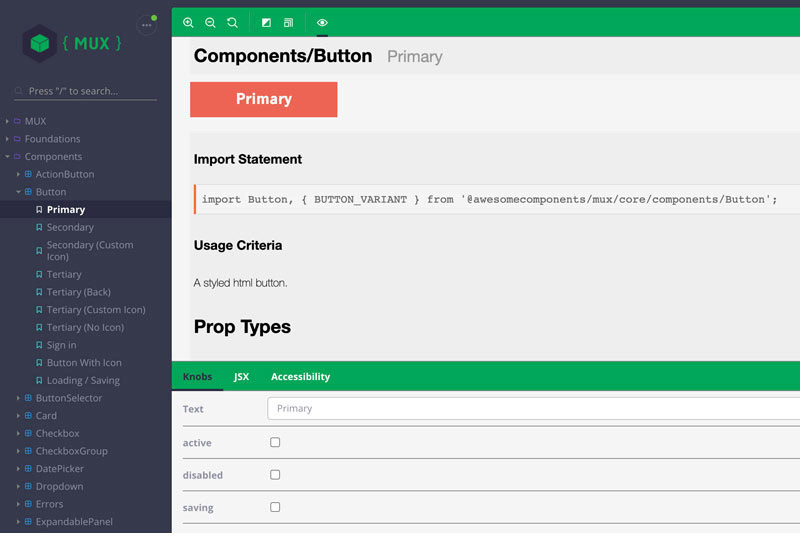Viewport: 800px width, 555px height.
Task: Open the viewport size icon
Action: pyautogui.click(x=288, y=22)
